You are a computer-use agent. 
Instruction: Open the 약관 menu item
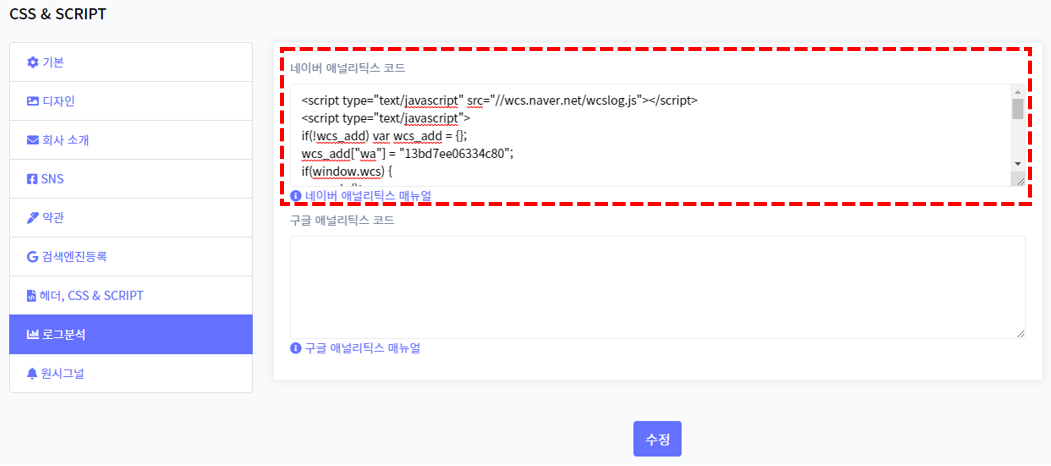(x=131, y=218)
